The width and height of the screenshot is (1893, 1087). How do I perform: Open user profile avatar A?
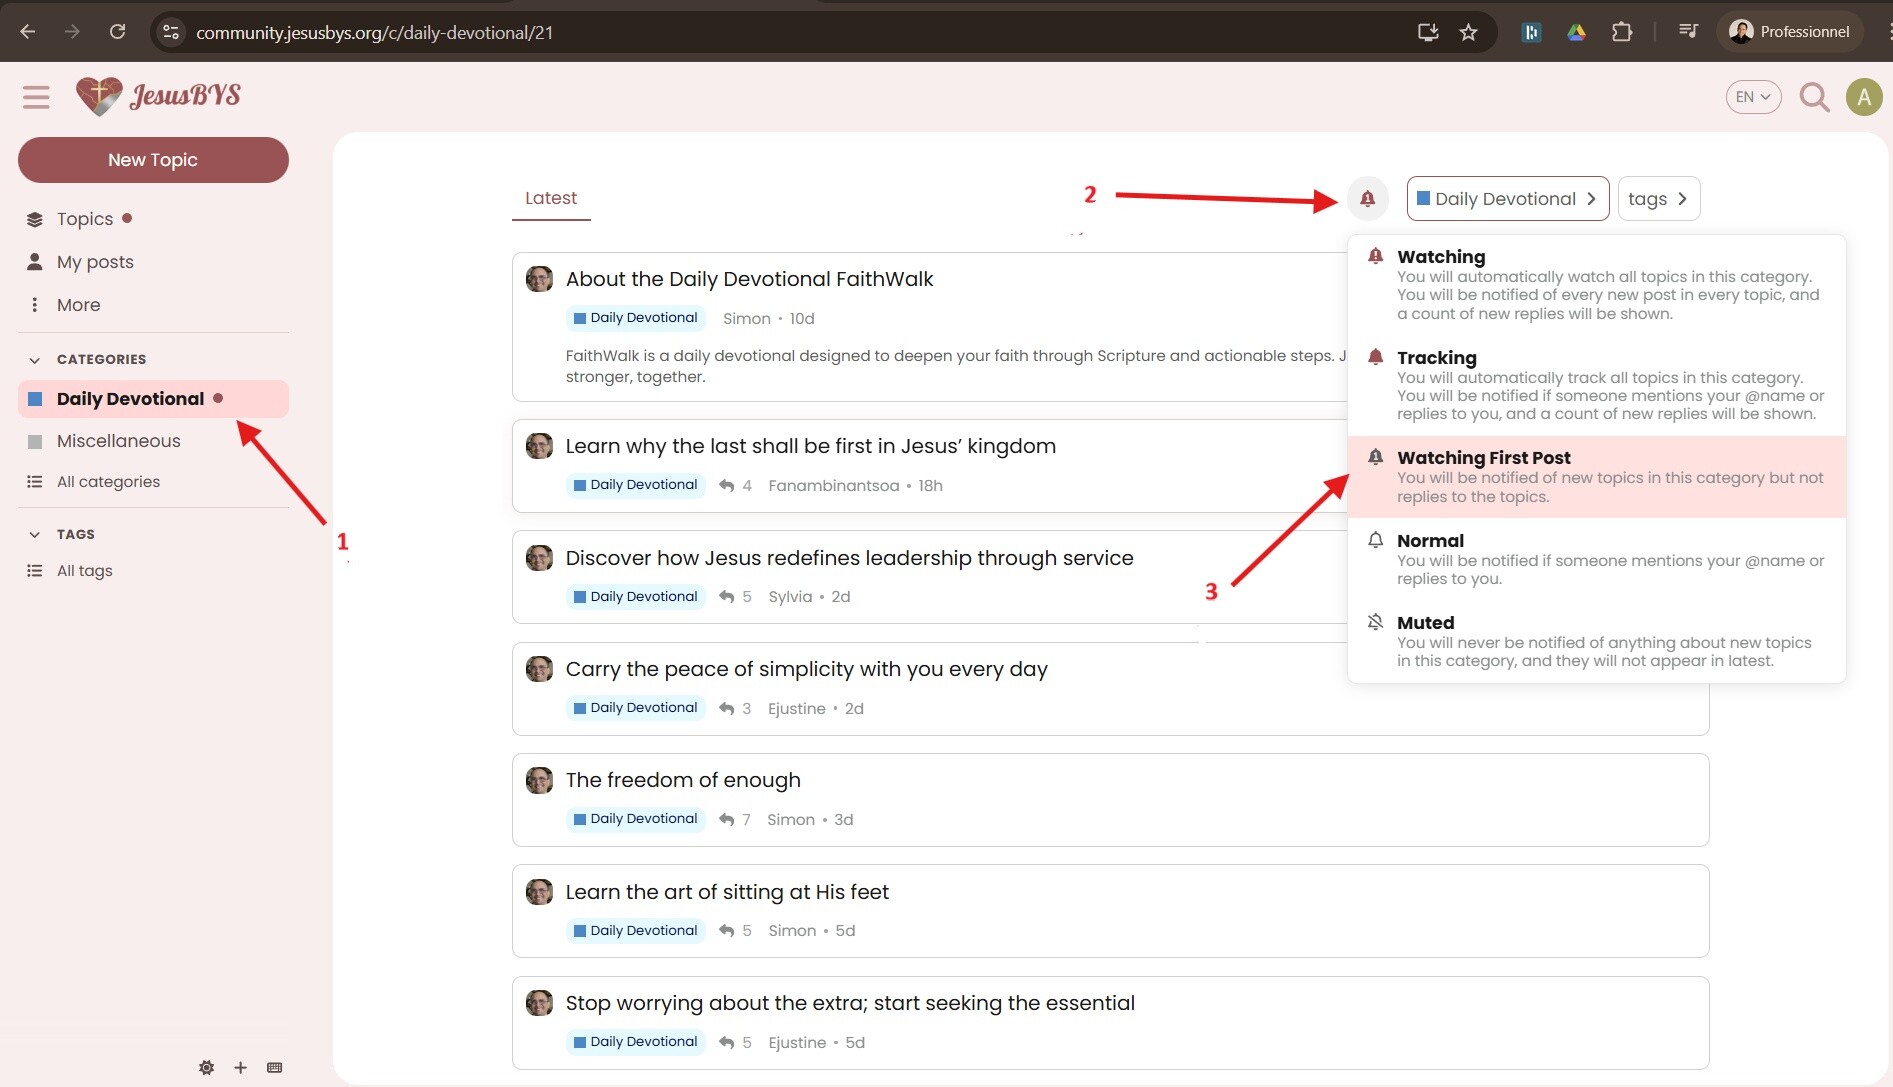coord(1863,97)
